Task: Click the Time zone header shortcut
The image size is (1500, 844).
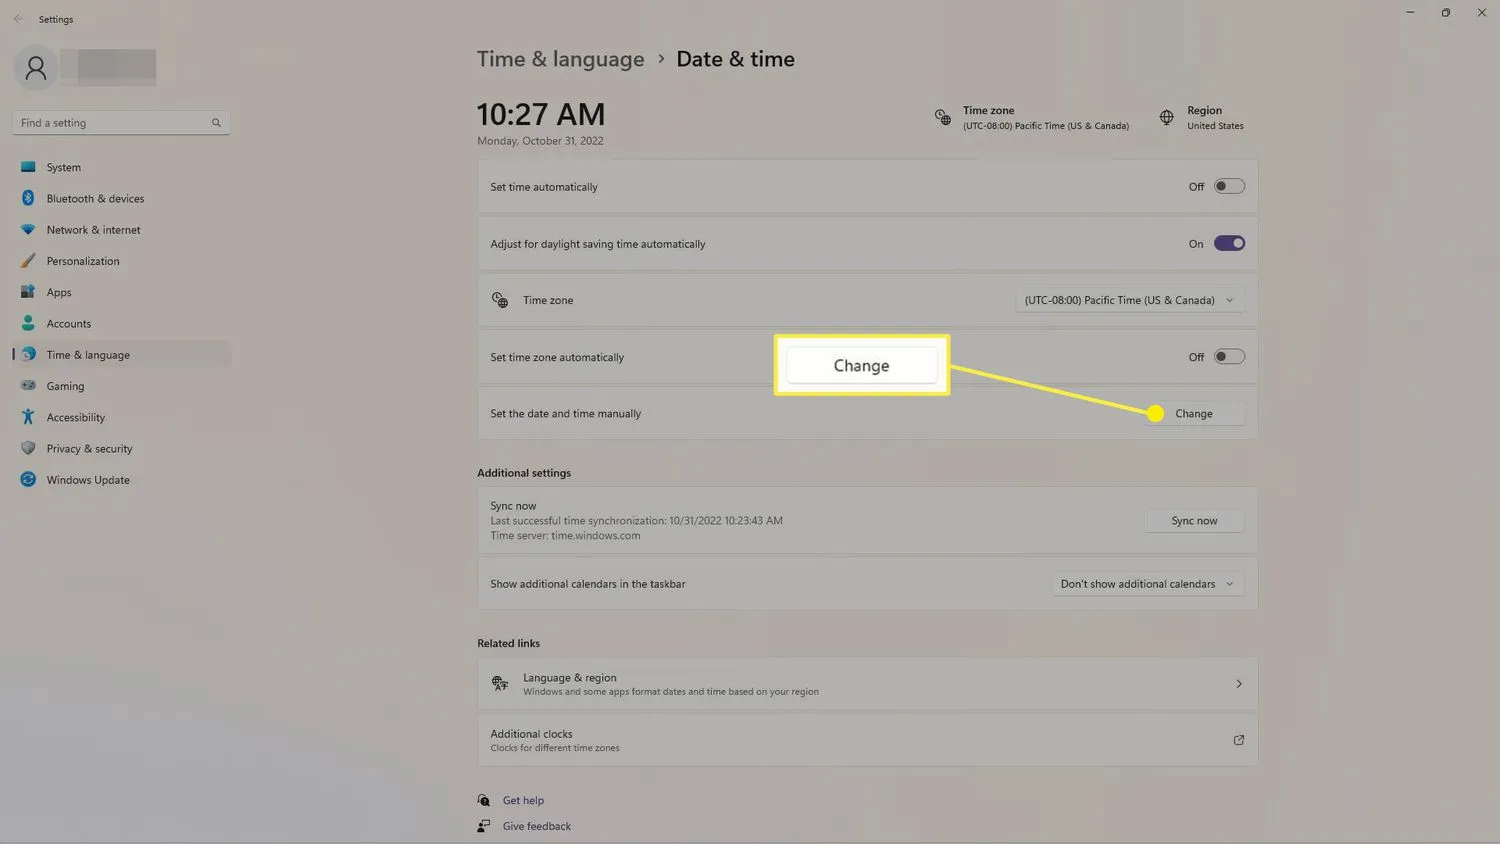Action: click(x=1032, y=118)
